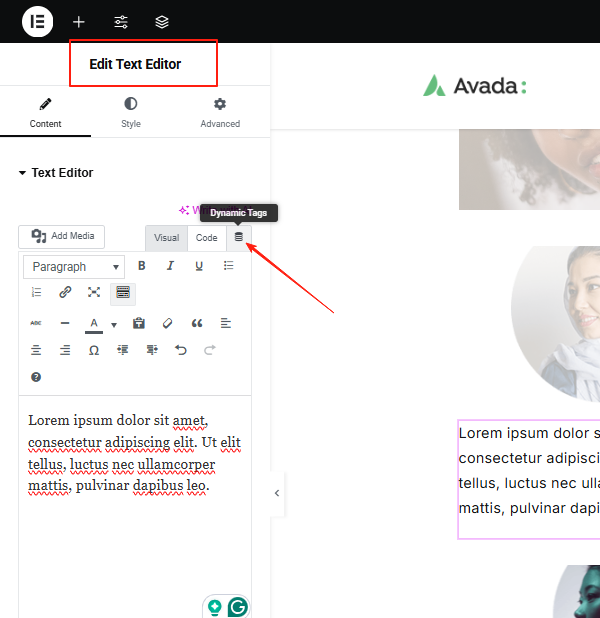Screen dimensions: 600x618
Task: Collapse the Text Editor section
Action: pyautogui.click(x=56, y=173)
